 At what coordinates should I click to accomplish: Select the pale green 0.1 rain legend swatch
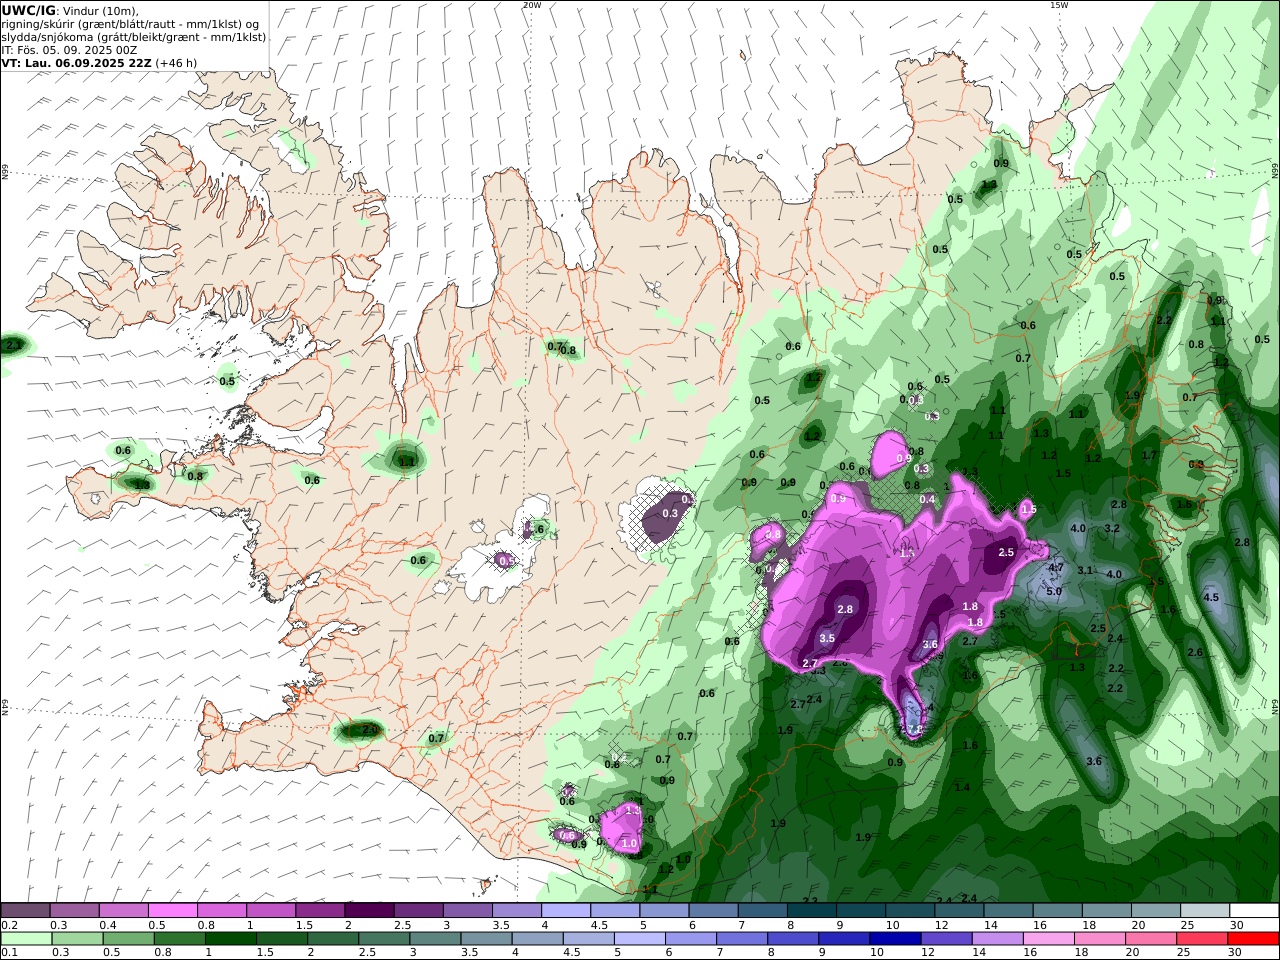coord(26,939)
